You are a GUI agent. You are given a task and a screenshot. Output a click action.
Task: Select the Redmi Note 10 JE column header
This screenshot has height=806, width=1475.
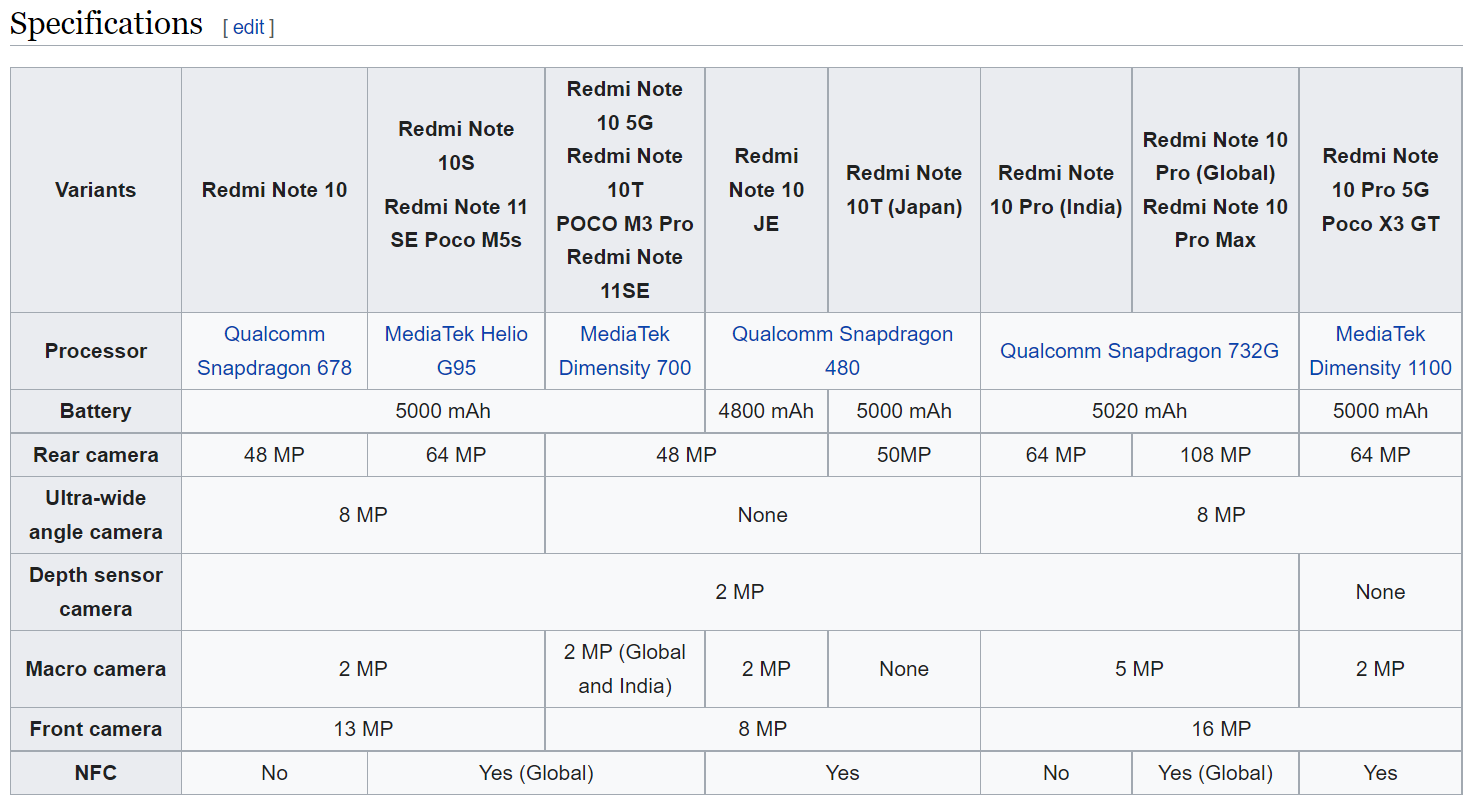tap(766, 189)
